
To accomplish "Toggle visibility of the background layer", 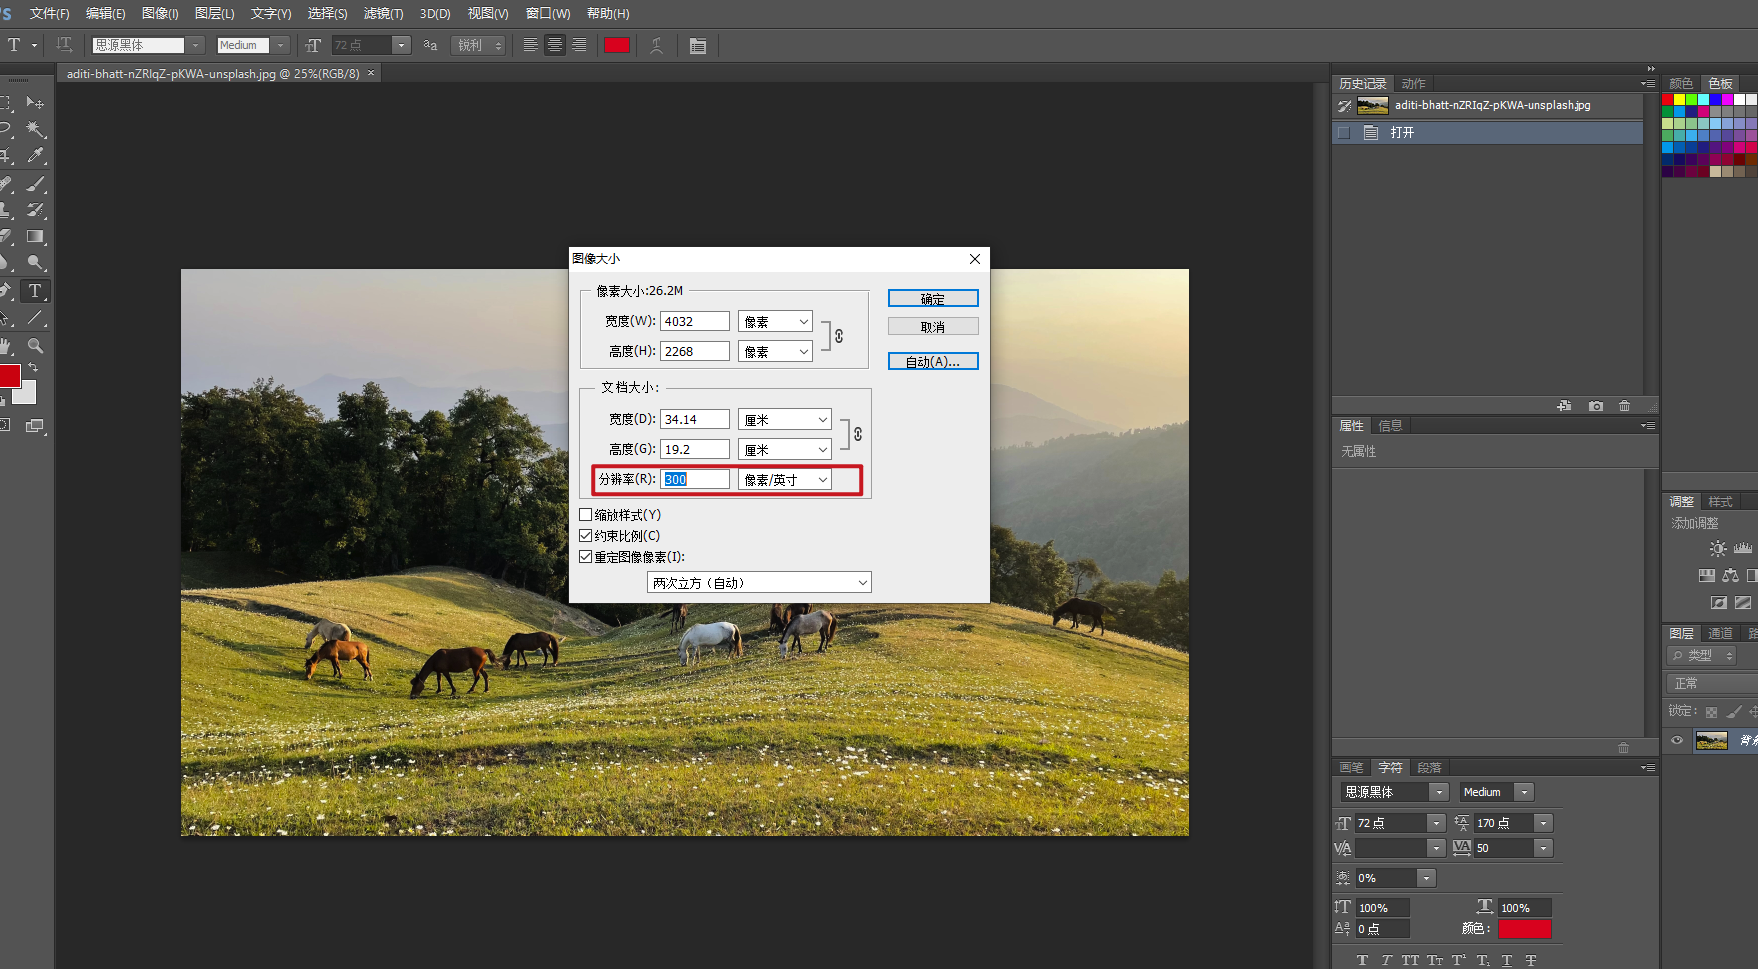I will 1677,740.
